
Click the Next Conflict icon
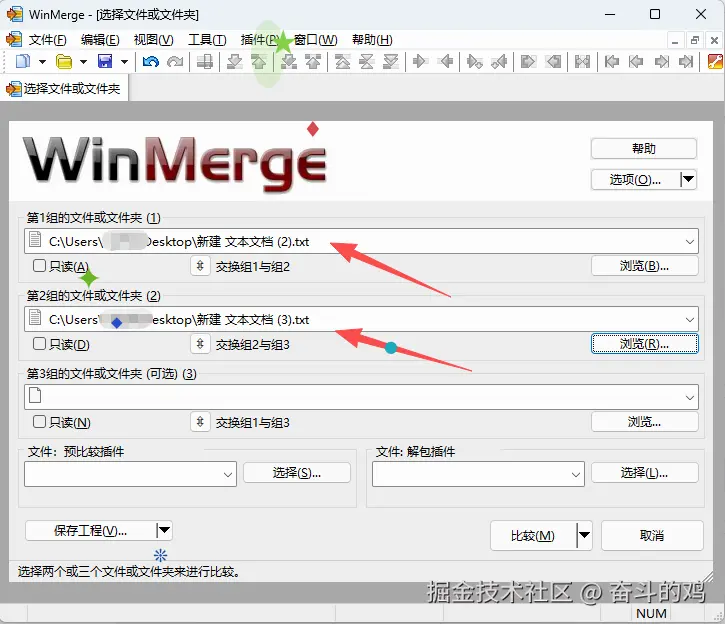point(289,61)
